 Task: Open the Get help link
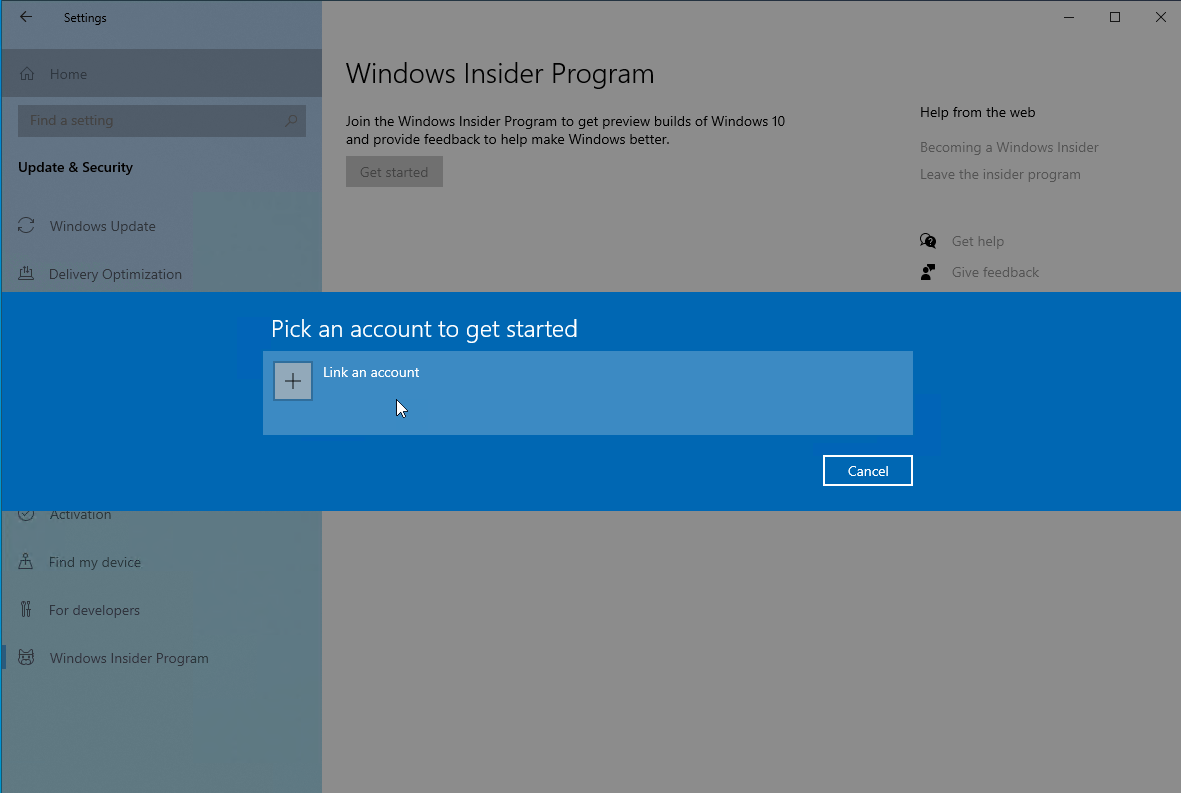coord(977,241)
